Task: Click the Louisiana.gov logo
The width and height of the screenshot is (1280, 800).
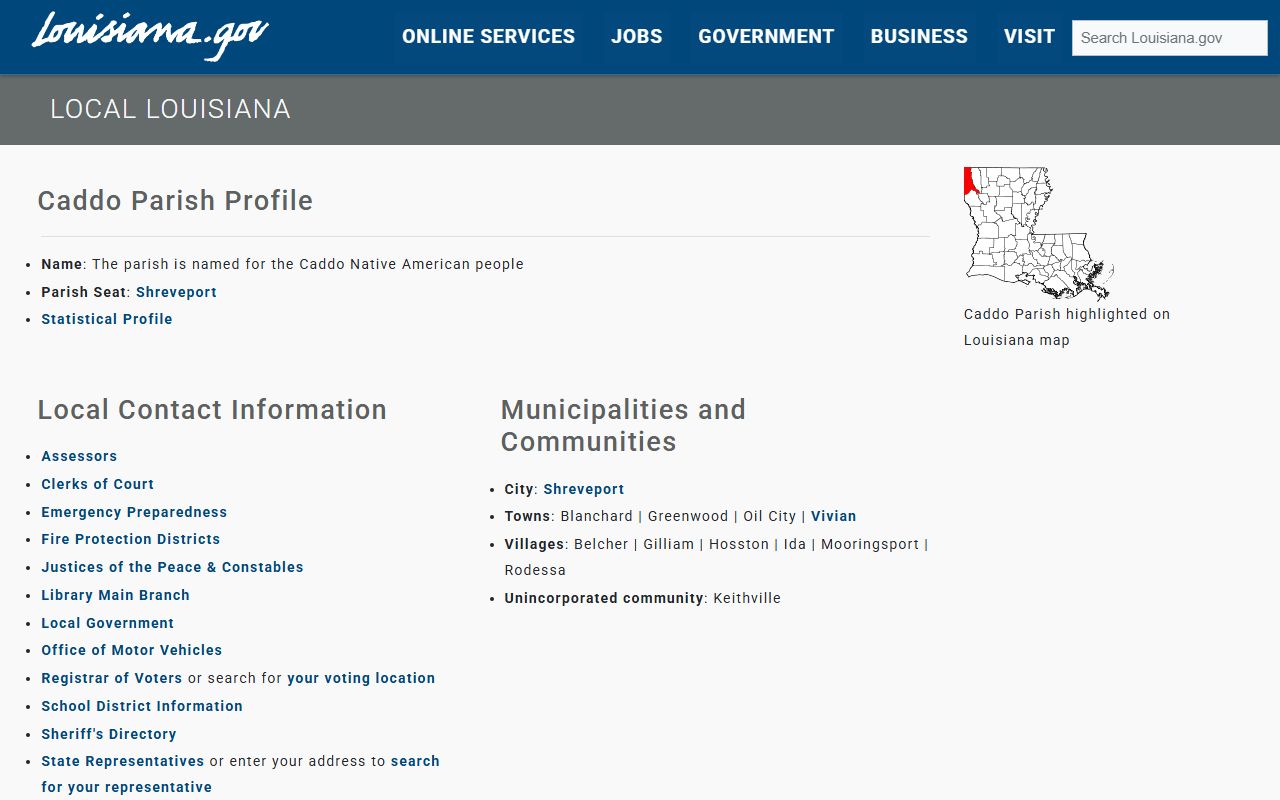Action: click(150, 35)
